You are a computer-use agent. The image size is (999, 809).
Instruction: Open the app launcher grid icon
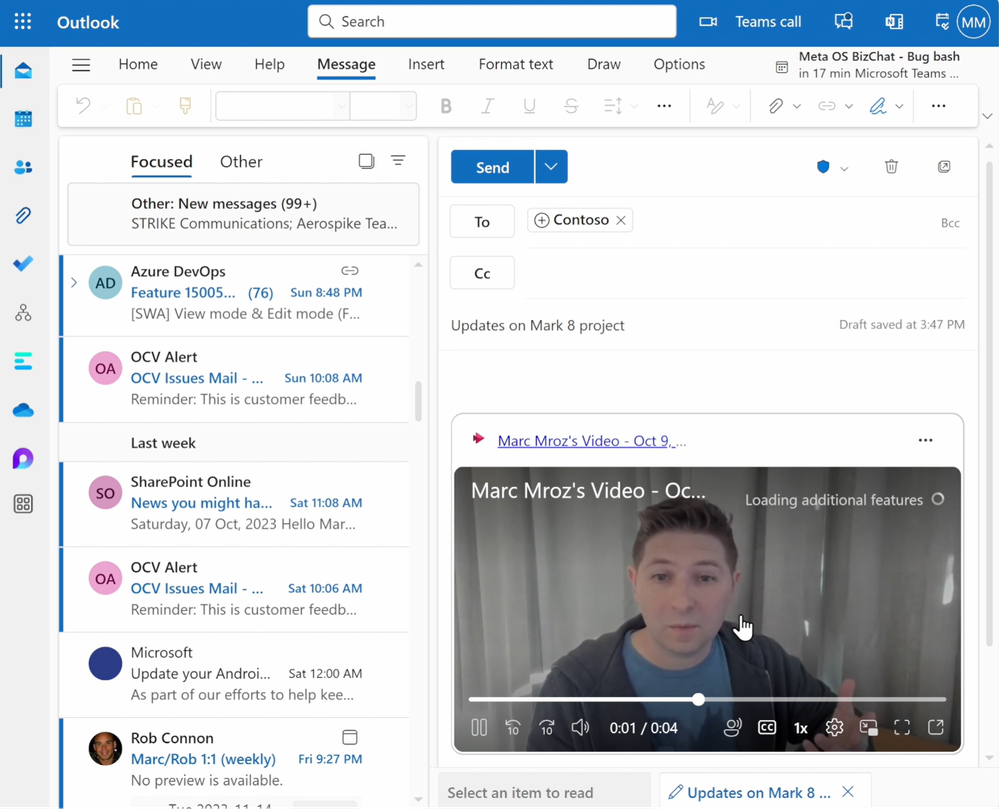click(23, 22)
